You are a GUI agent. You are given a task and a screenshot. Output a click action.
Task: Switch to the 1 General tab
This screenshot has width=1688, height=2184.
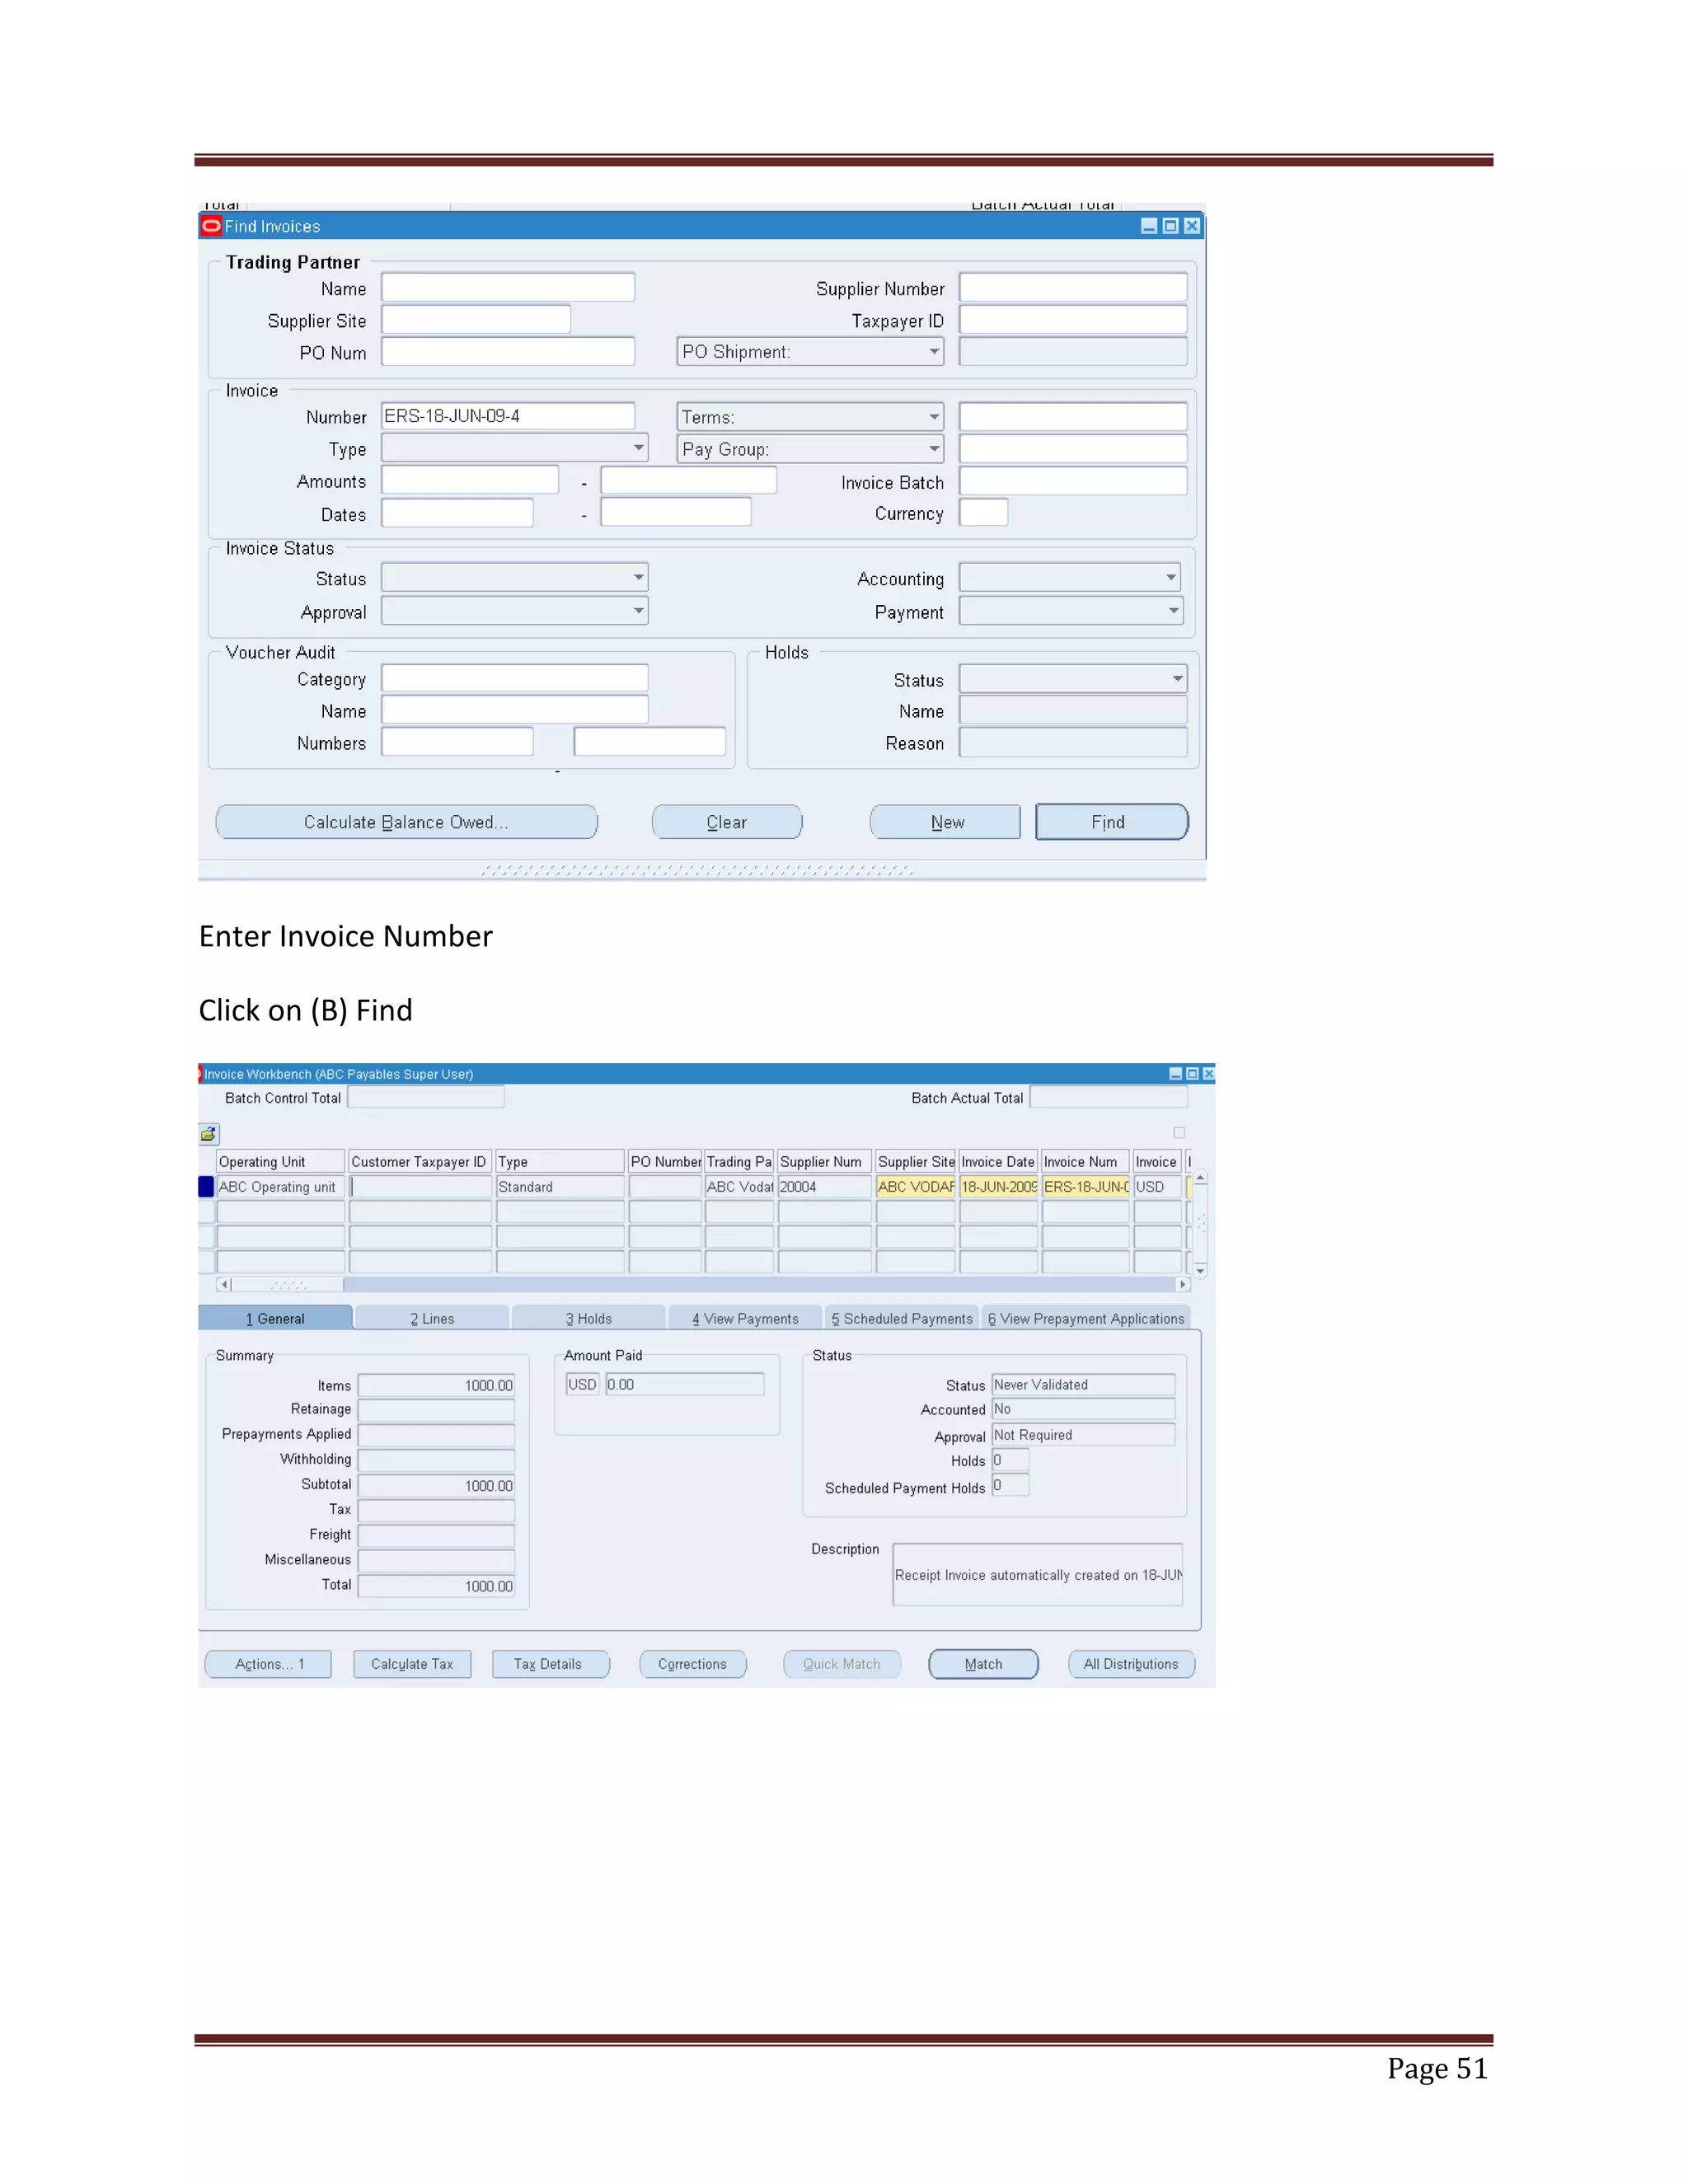coord(275,1318)
